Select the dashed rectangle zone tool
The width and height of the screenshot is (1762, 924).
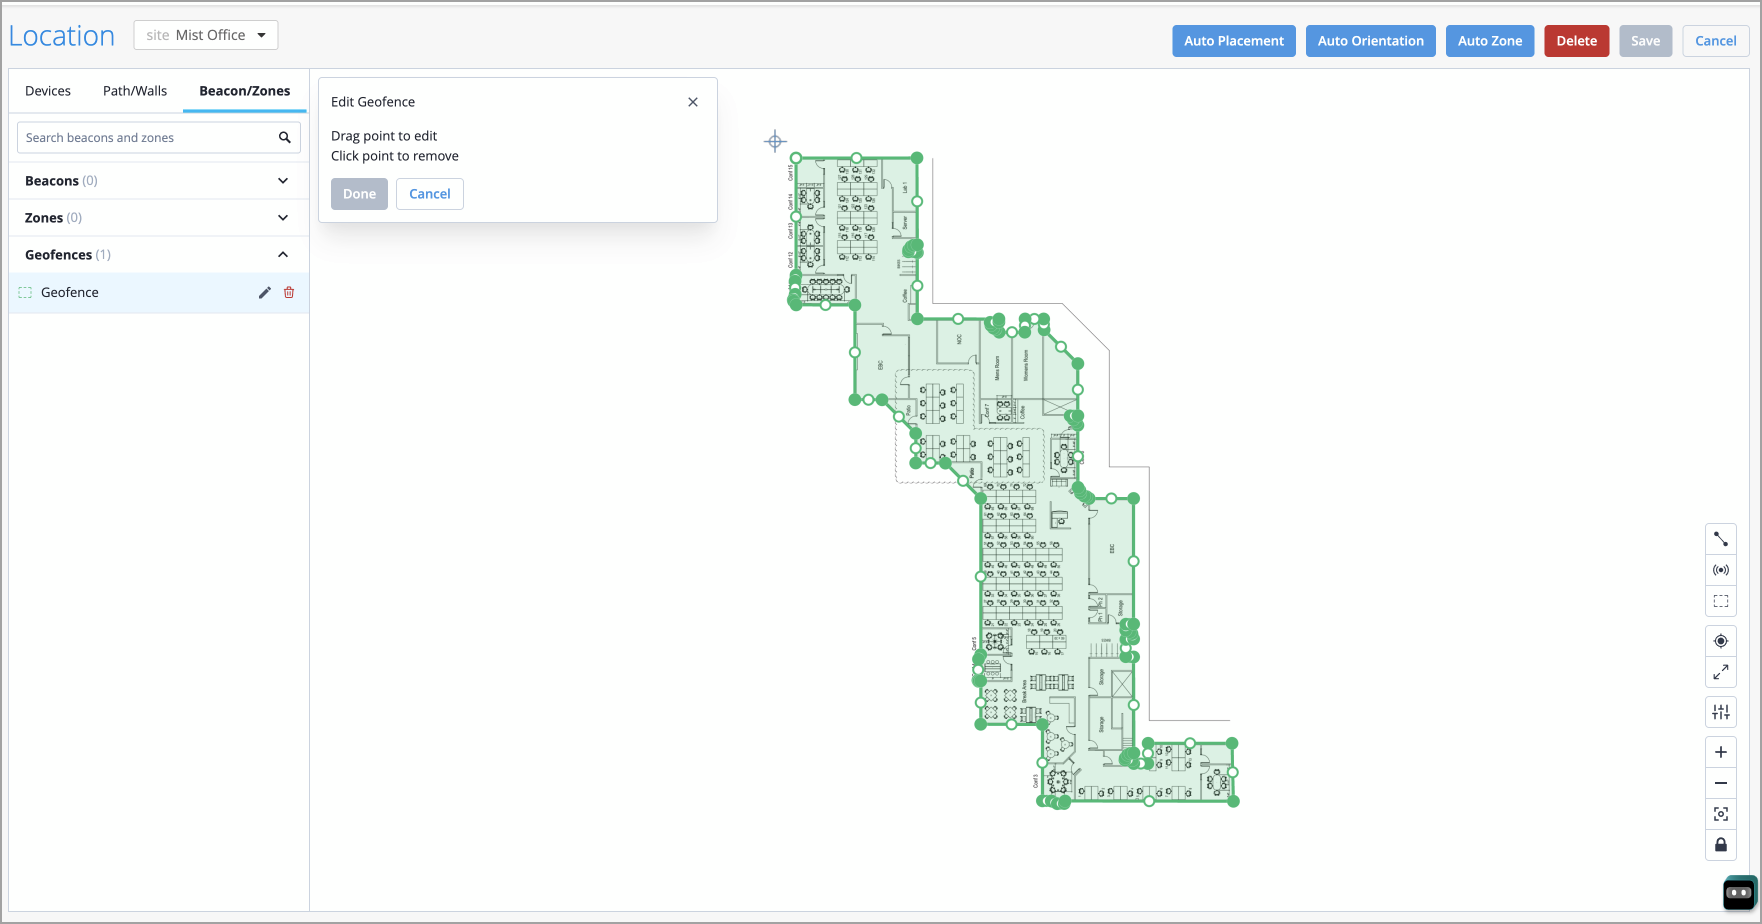click(1720, 601)
